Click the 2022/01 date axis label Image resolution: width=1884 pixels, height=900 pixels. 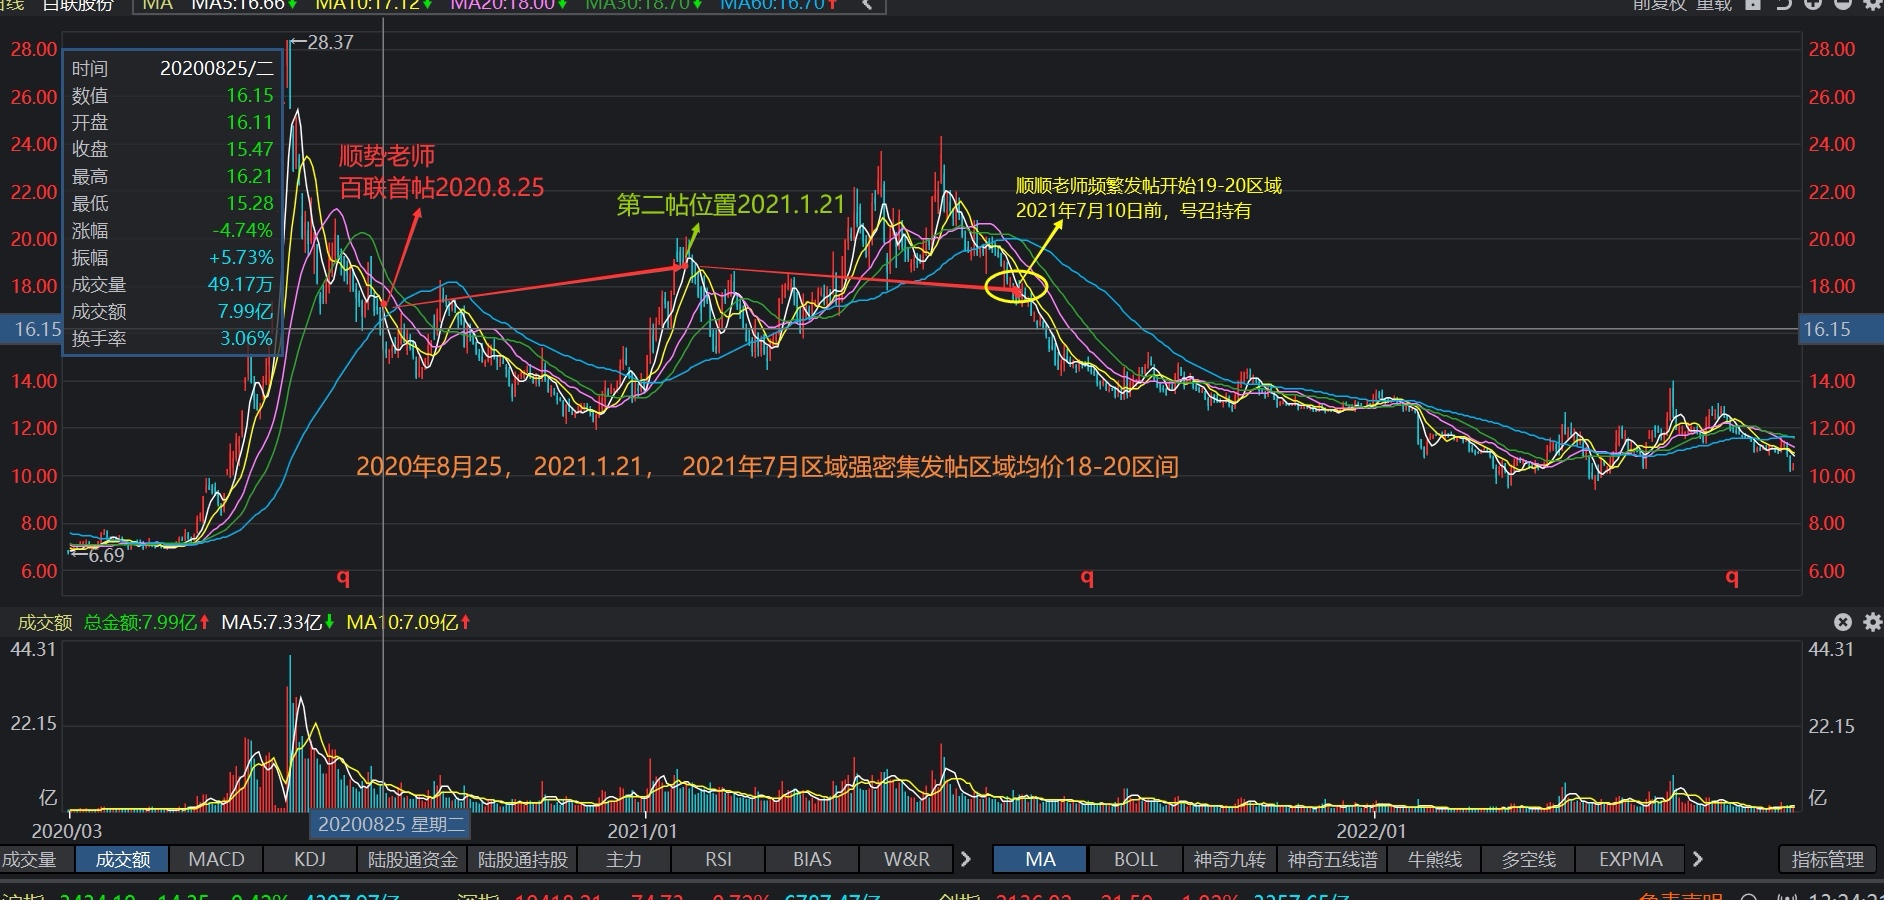point(1372,831)
